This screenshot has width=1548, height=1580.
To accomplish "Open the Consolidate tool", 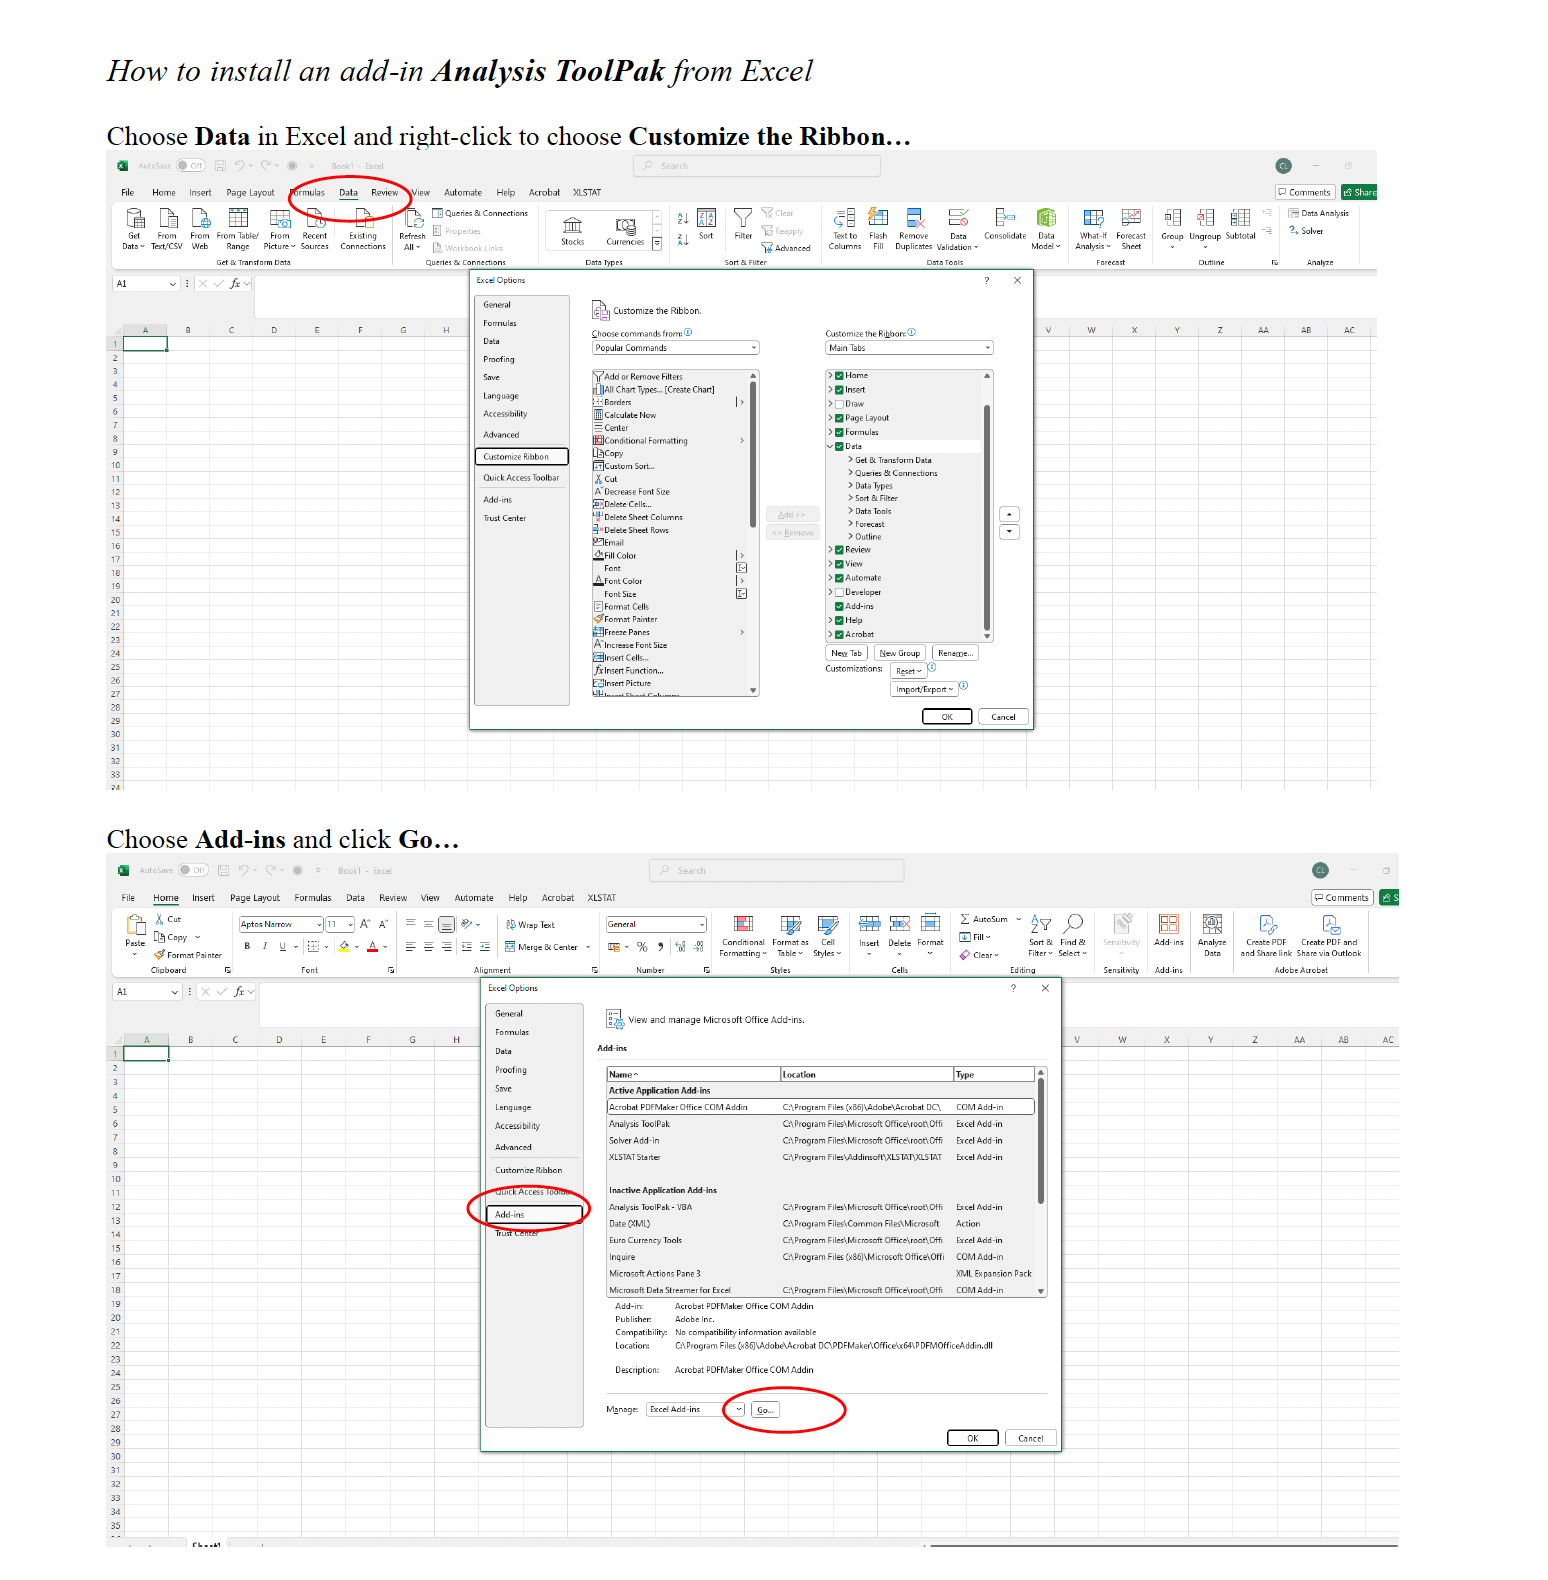I will (x=1005, y=224).
